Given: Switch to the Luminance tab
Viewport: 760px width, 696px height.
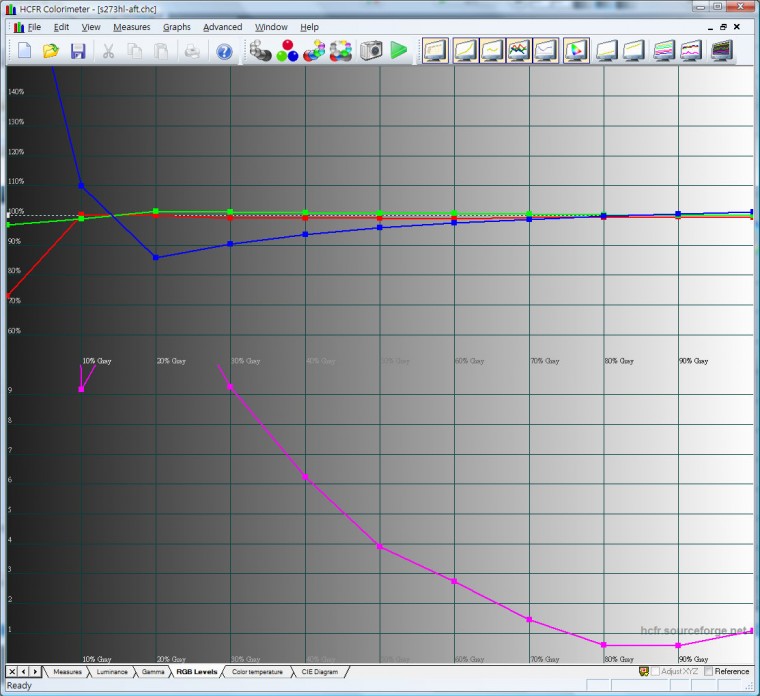Looking at the screenshot, I should (112, 672).
